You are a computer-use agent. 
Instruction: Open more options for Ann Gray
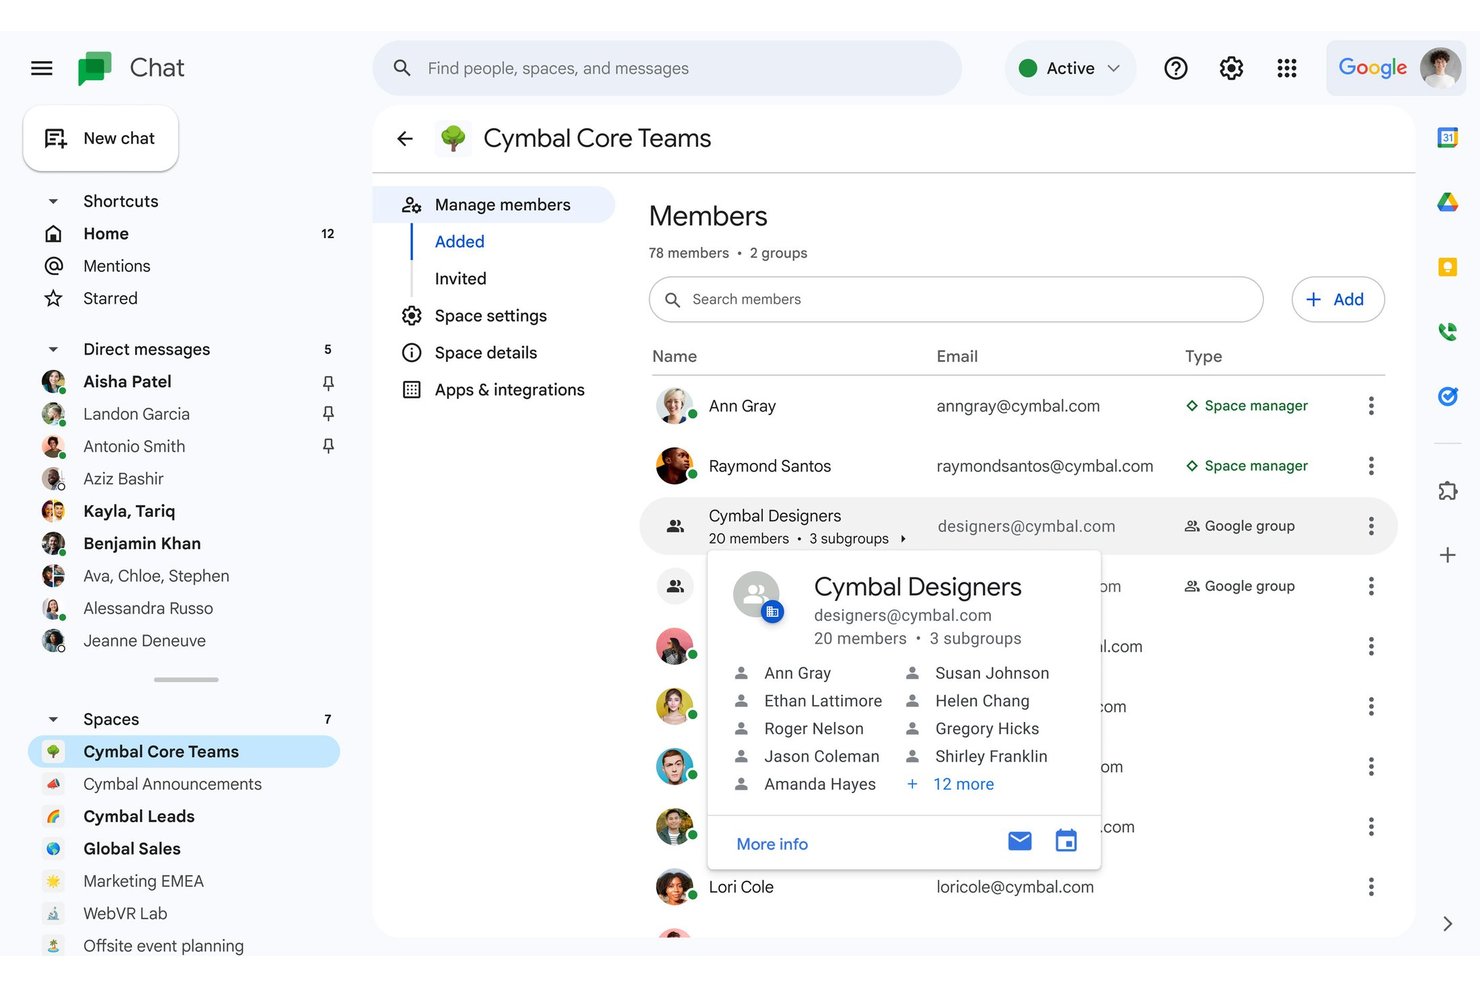point(1371,406)
